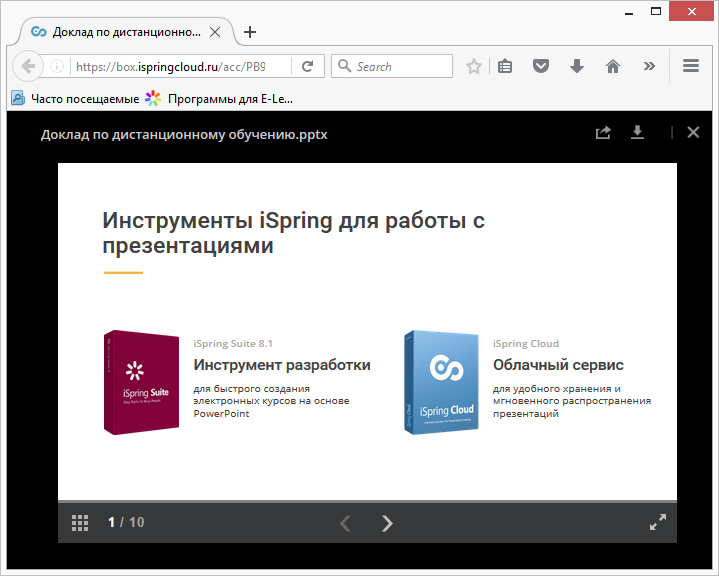The width and height of the screenshot is (719, 576).
Task: Save page to Pocket
Action: (541, 66)
